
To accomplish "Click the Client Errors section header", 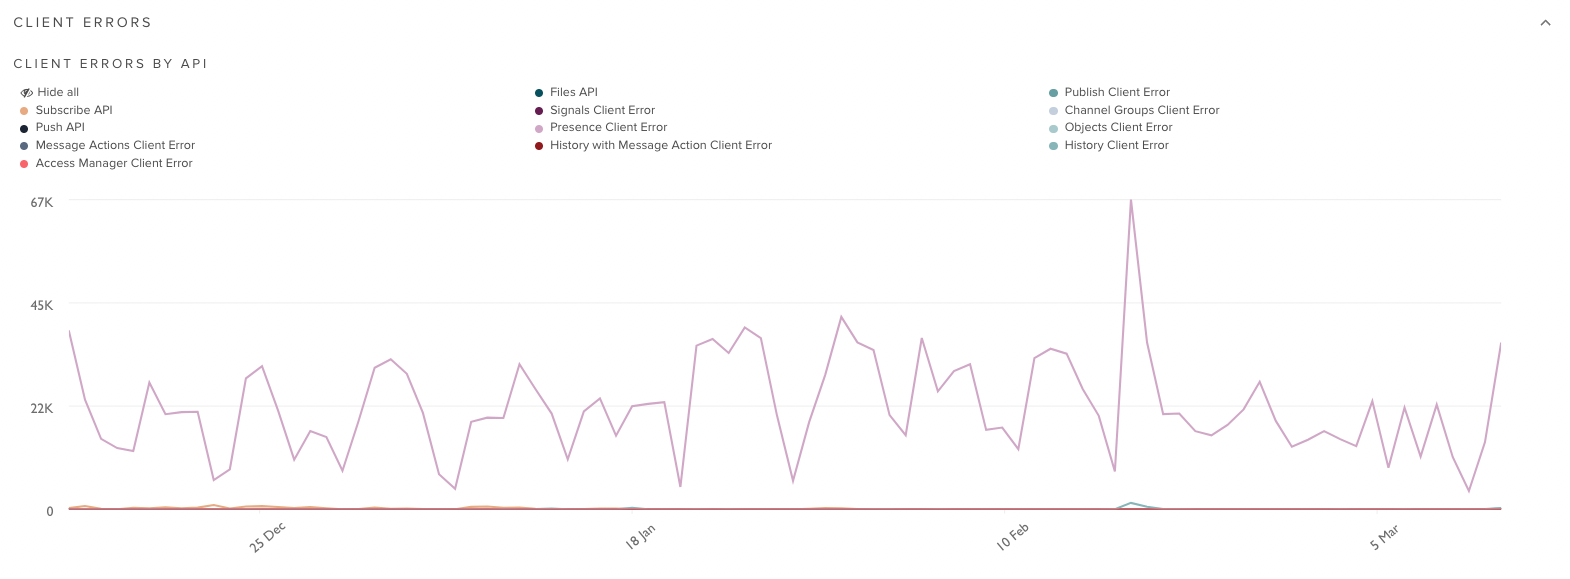I will point(82,22).
